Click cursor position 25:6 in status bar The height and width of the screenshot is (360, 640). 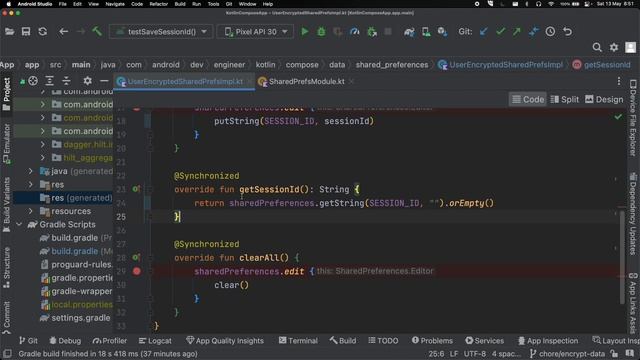click(x=436, y=354)
